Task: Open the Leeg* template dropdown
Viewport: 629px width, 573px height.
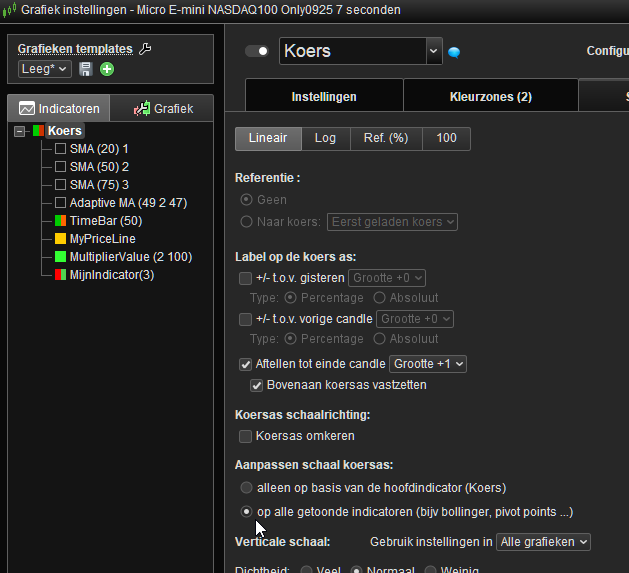Action: click(45, 69)
